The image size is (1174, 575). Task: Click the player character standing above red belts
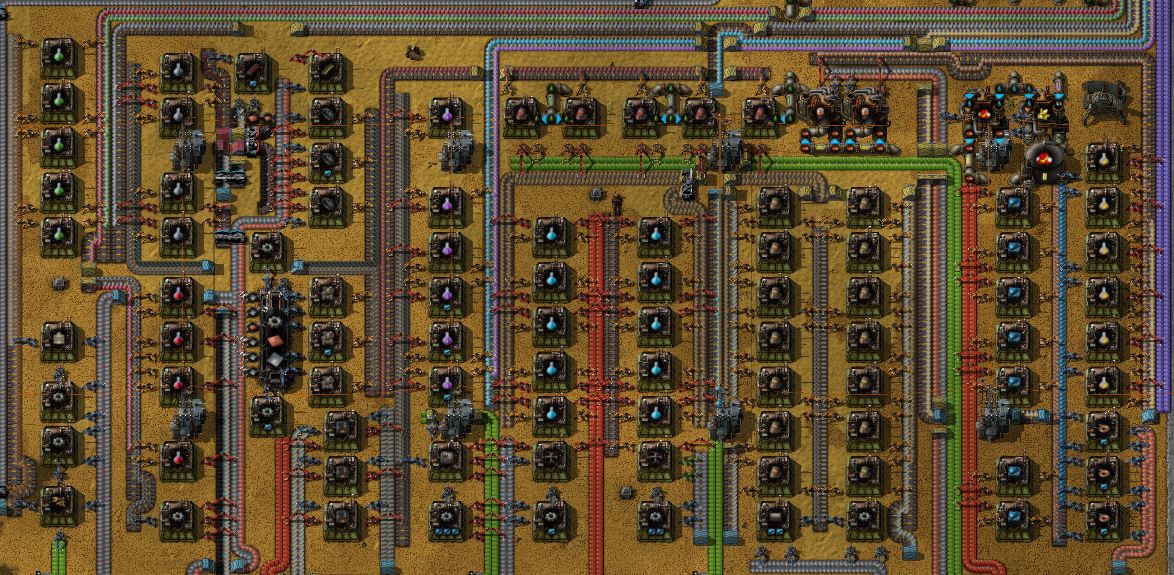[618, 204]
